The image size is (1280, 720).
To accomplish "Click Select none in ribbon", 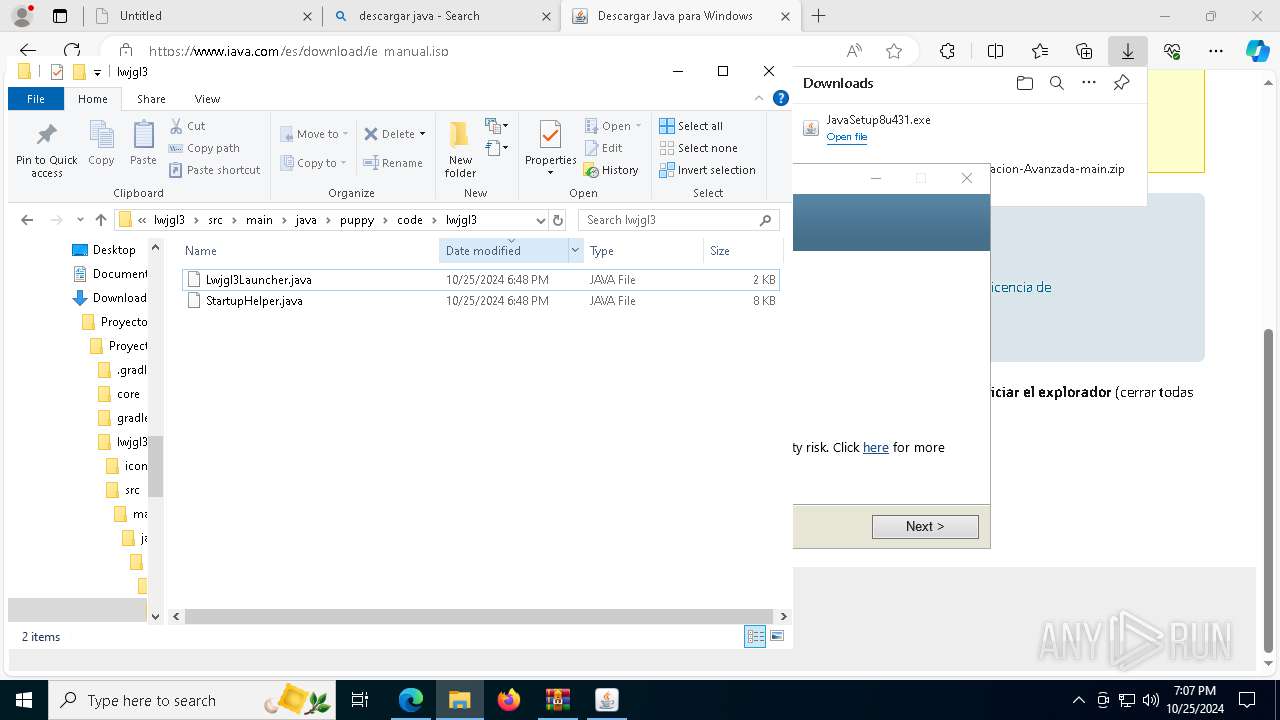I will [x=698, y=148].
